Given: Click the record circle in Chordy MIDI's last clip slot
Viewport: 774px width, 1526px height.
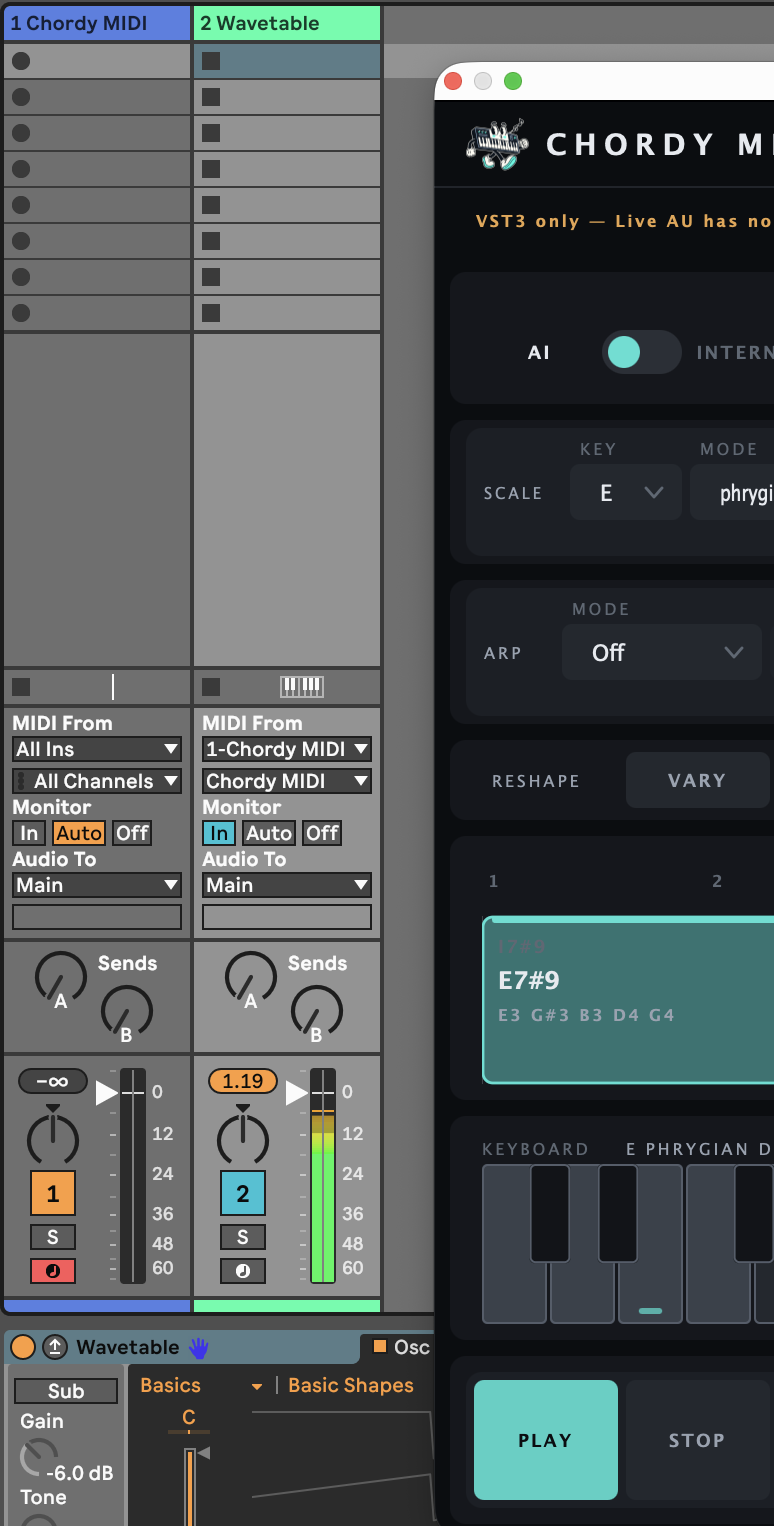Looking at the screenshot, I should (21, 313).
